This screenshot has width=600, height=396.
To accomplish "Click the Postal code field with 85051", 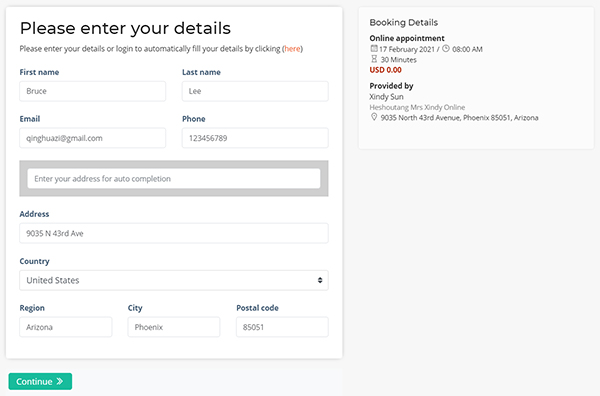I will 282,327.
